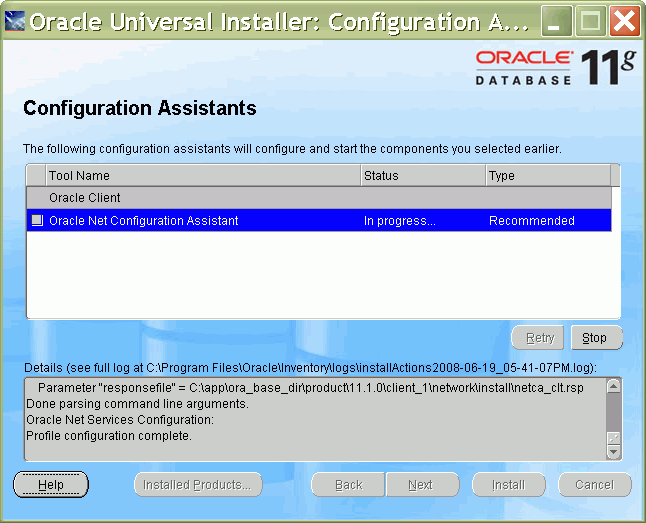Click the details log scrollbar track

[x=613, y=412]
